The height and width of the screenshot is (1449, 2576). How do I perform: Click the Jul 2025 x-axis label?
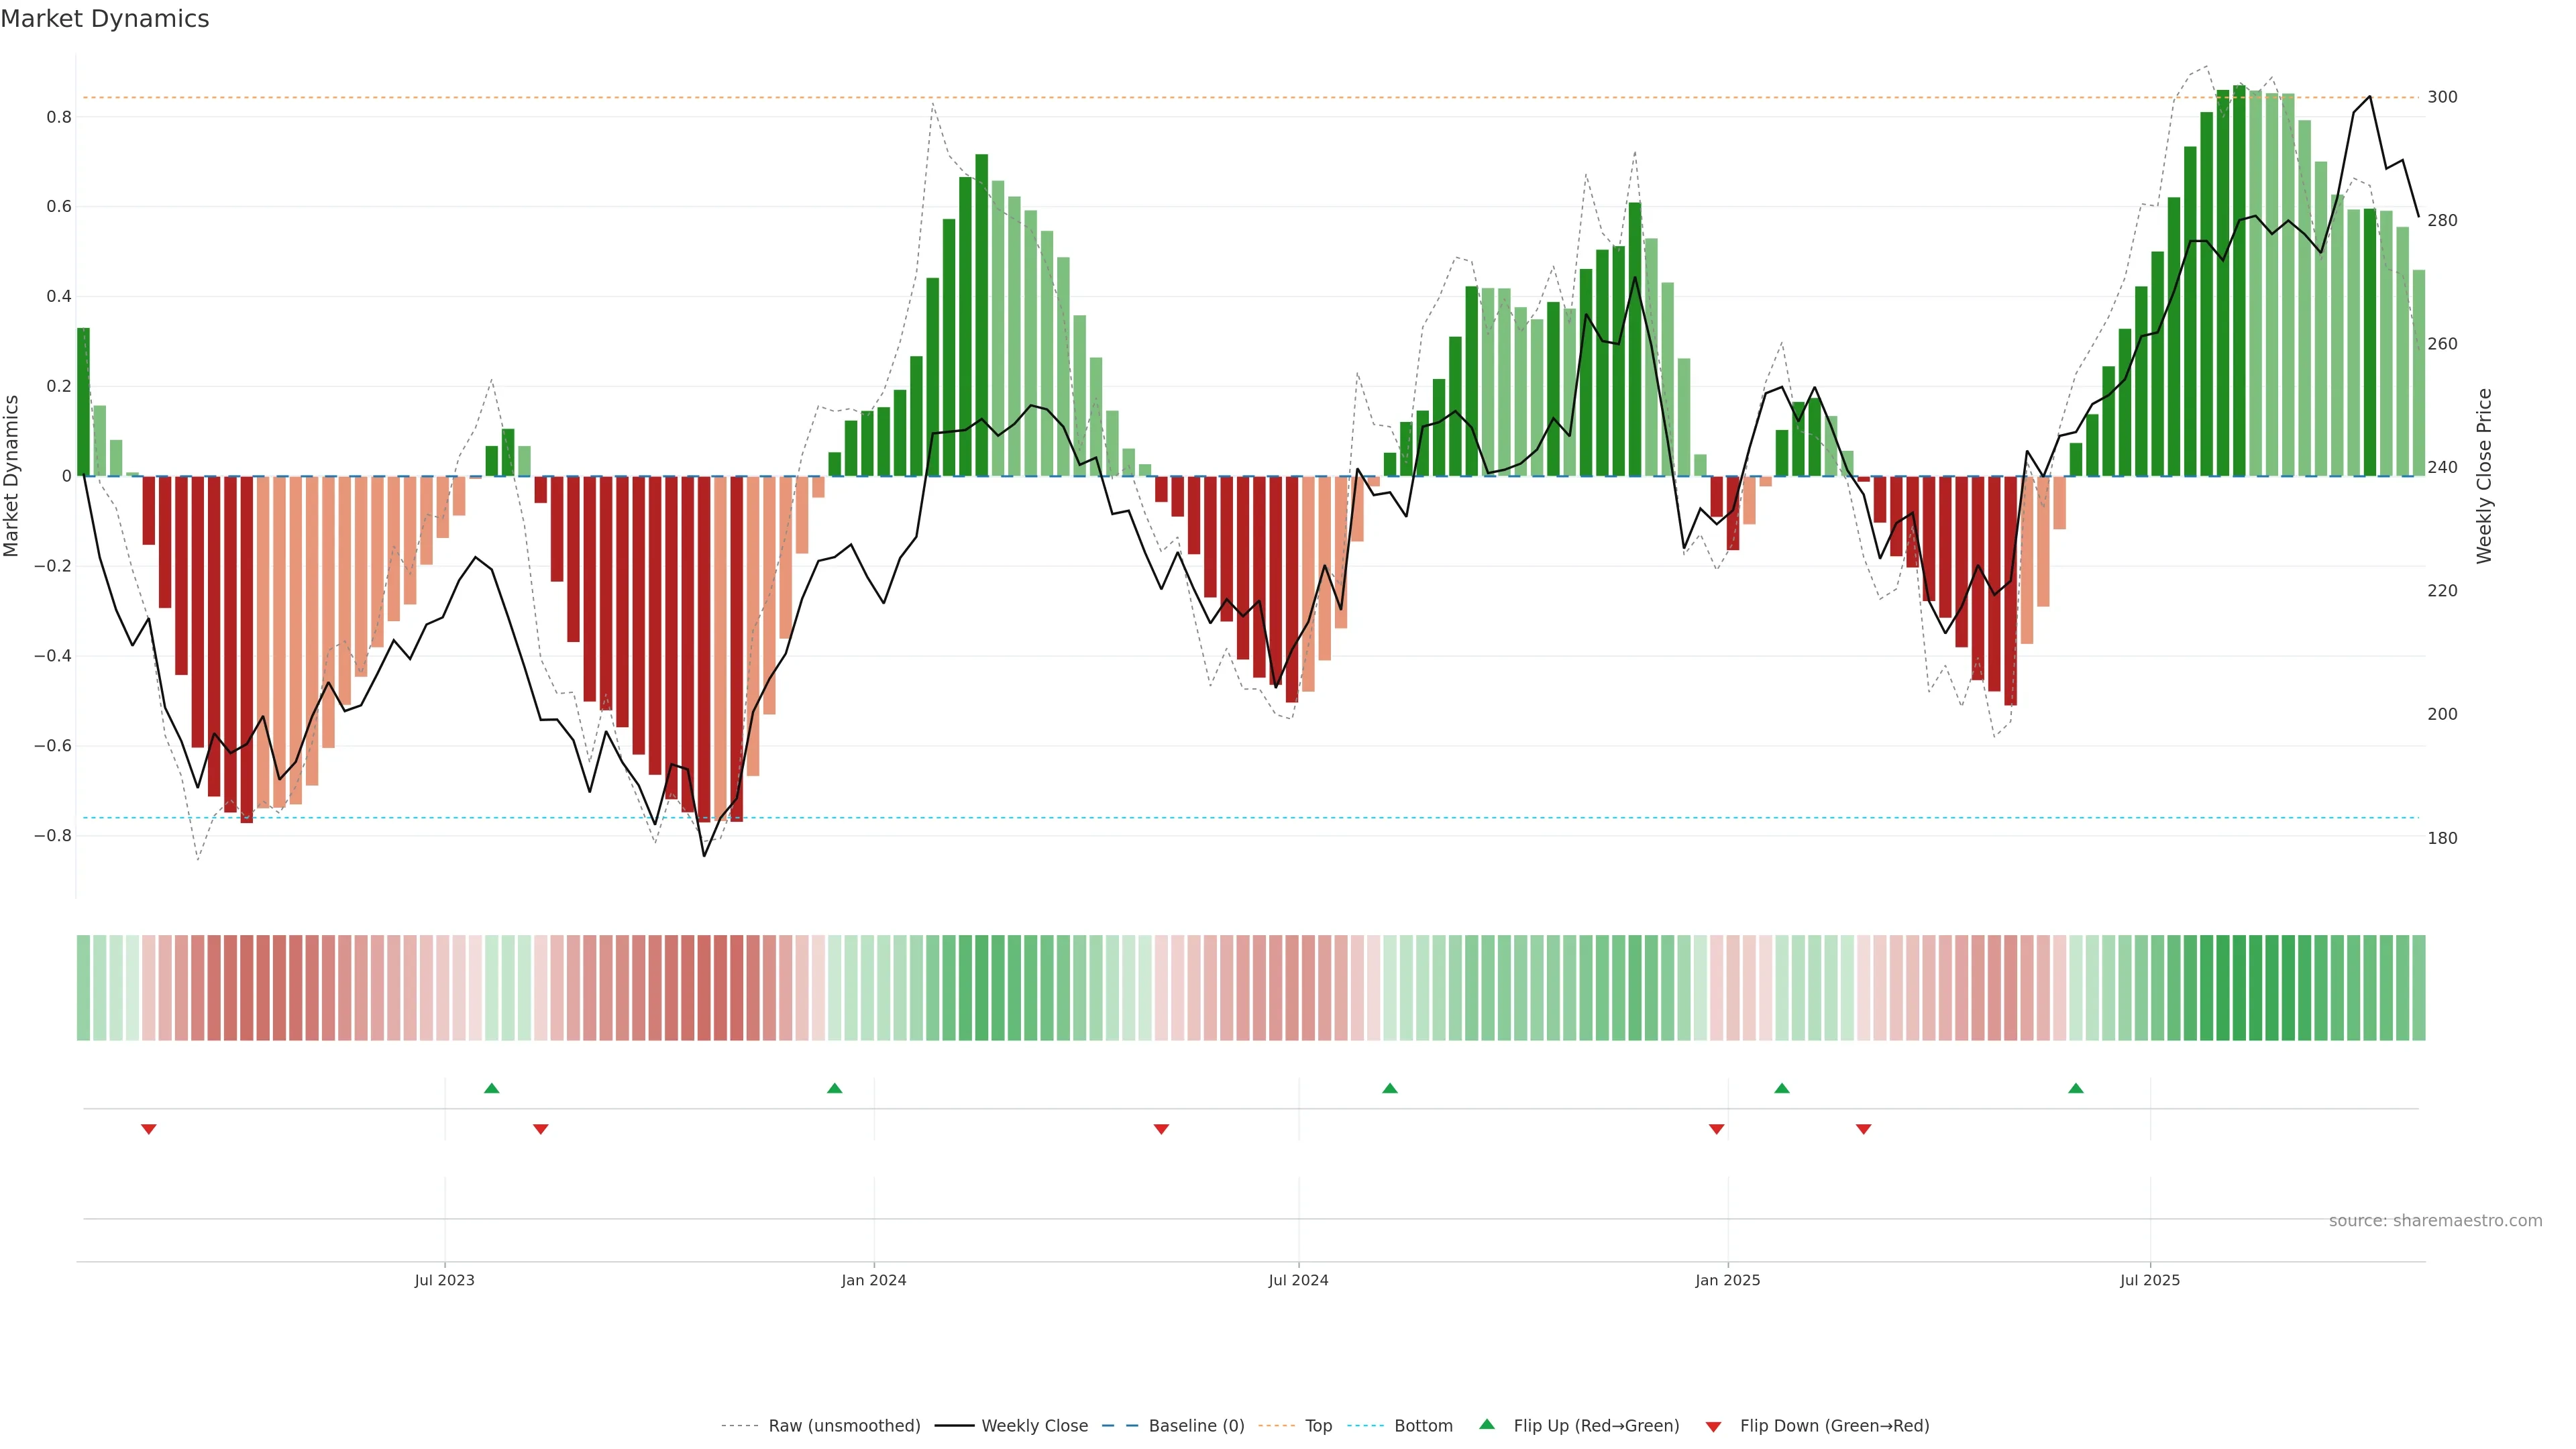pyautogui.click(x=2149, y=1280)
